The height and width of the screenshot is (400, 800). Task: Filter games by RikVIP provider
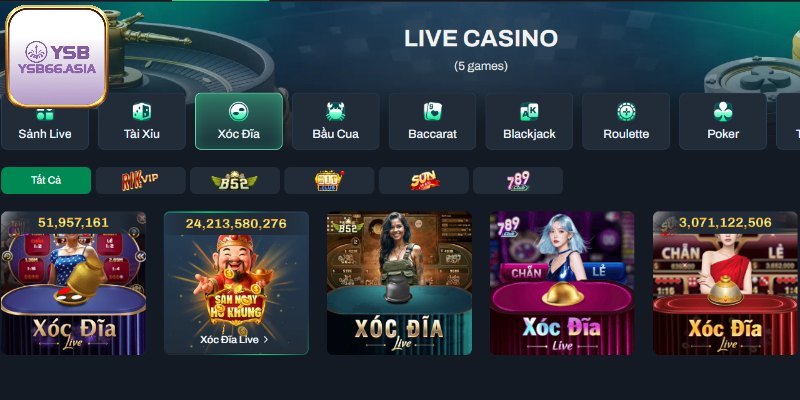(140, 181)
